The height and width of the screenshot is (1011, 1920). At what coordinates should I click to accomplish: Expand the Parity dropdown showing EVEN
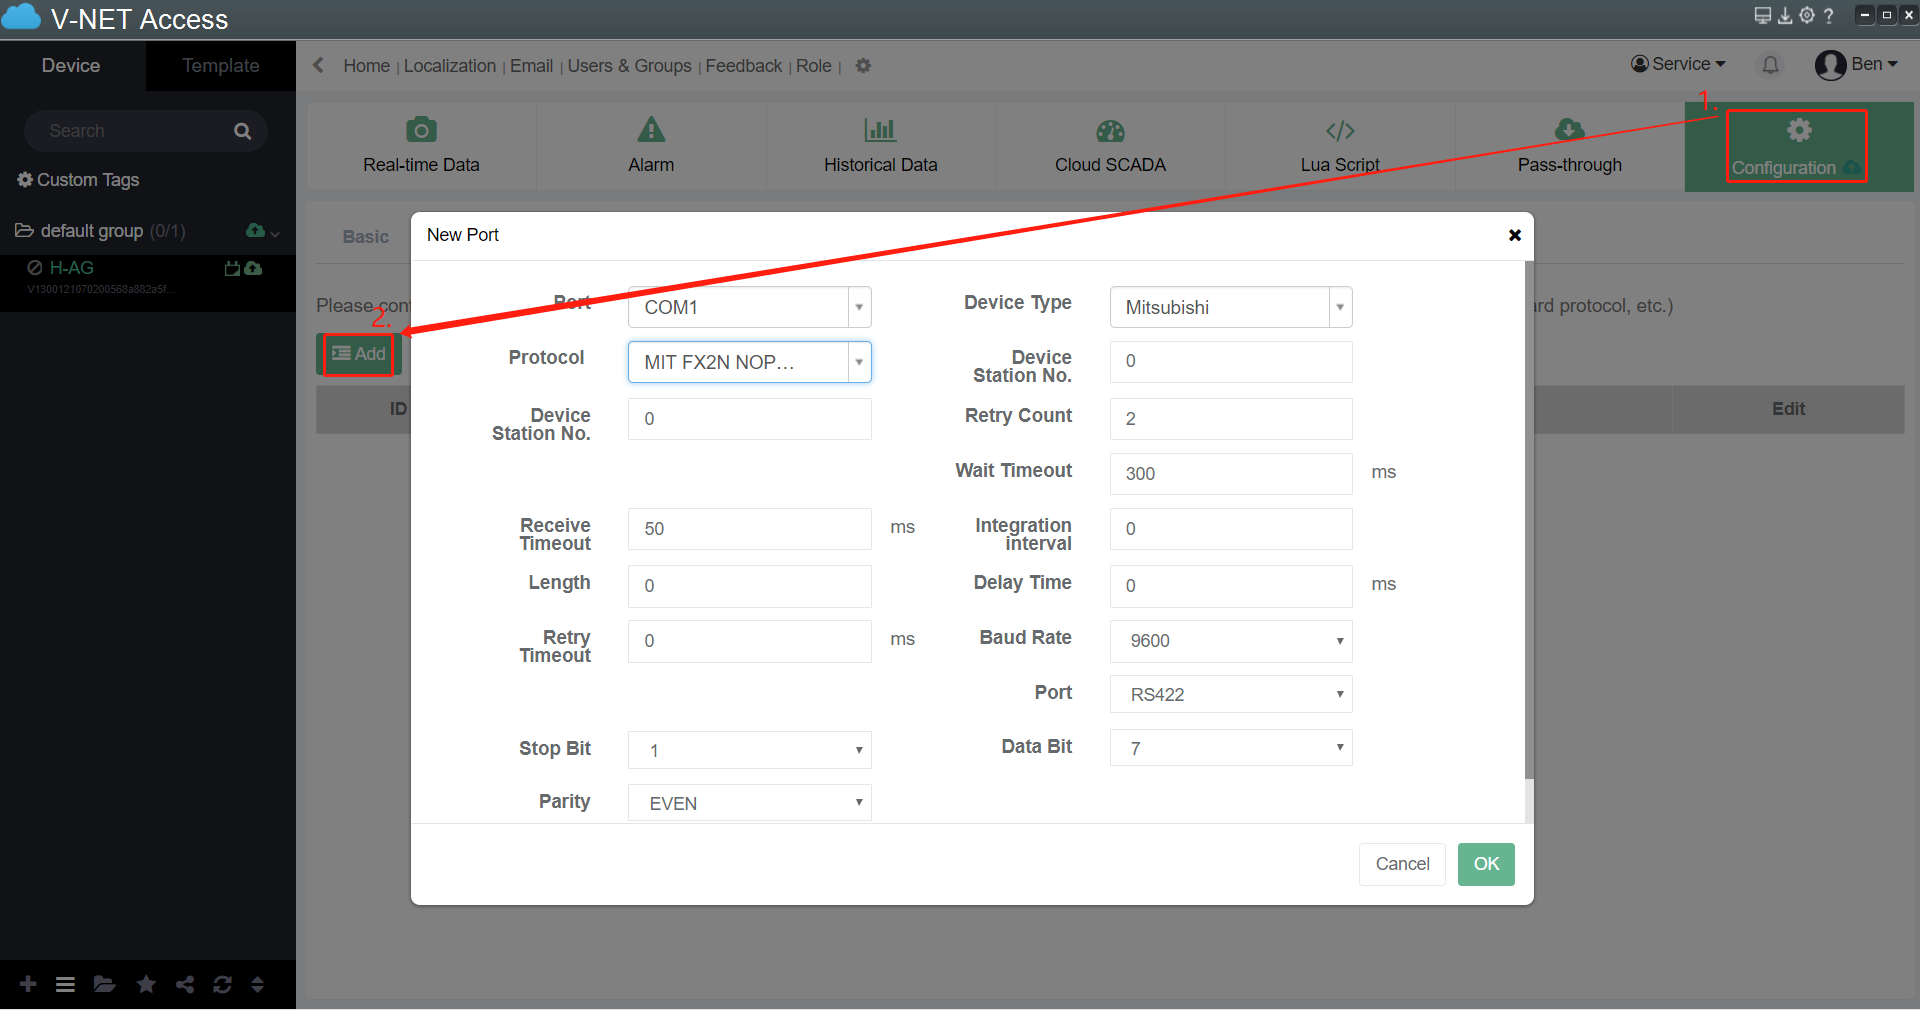pos(749,803)
